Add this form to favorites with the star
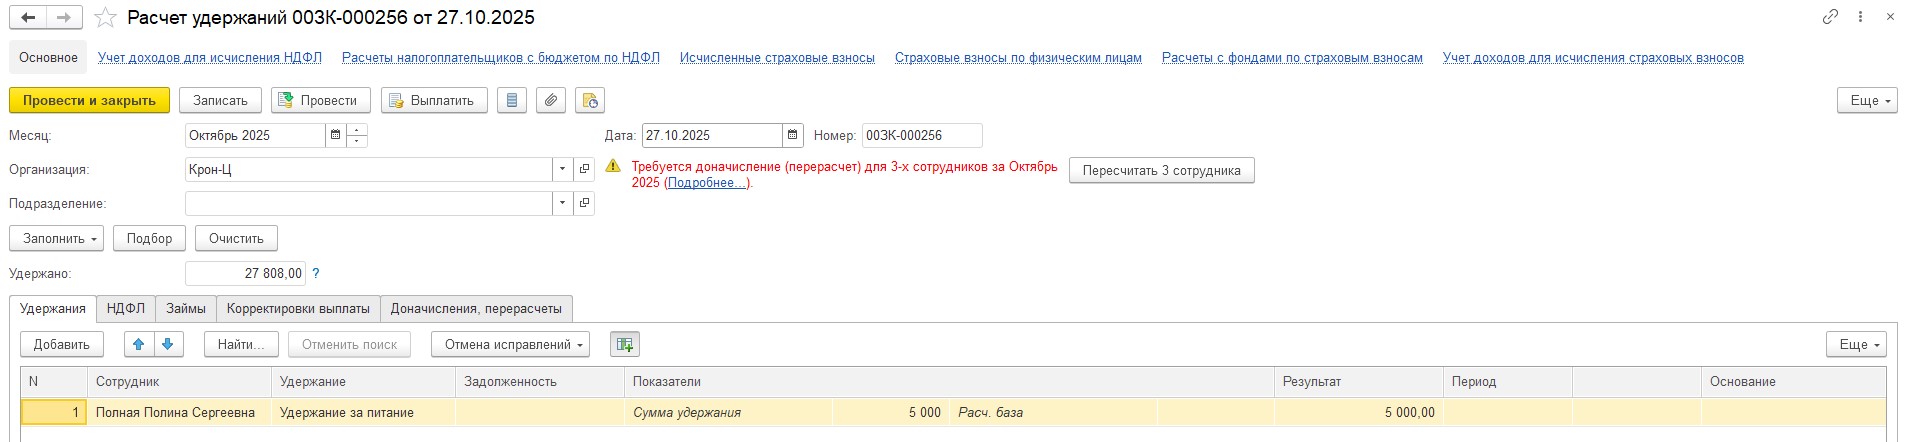This screenshot has width=1906, height=442. point(105,18)
